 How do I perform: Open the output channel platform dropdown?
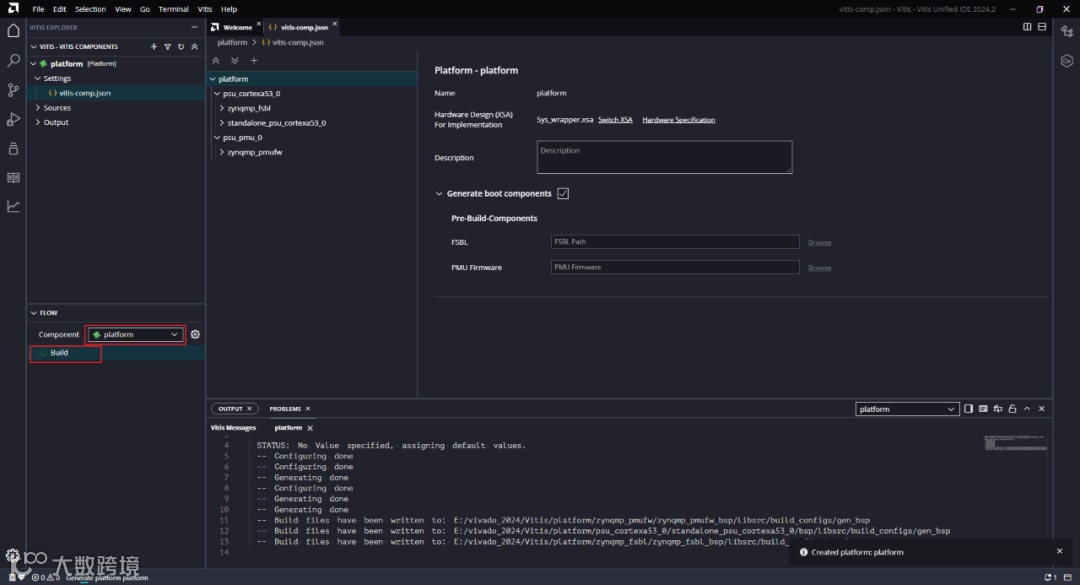coord(907,409)
